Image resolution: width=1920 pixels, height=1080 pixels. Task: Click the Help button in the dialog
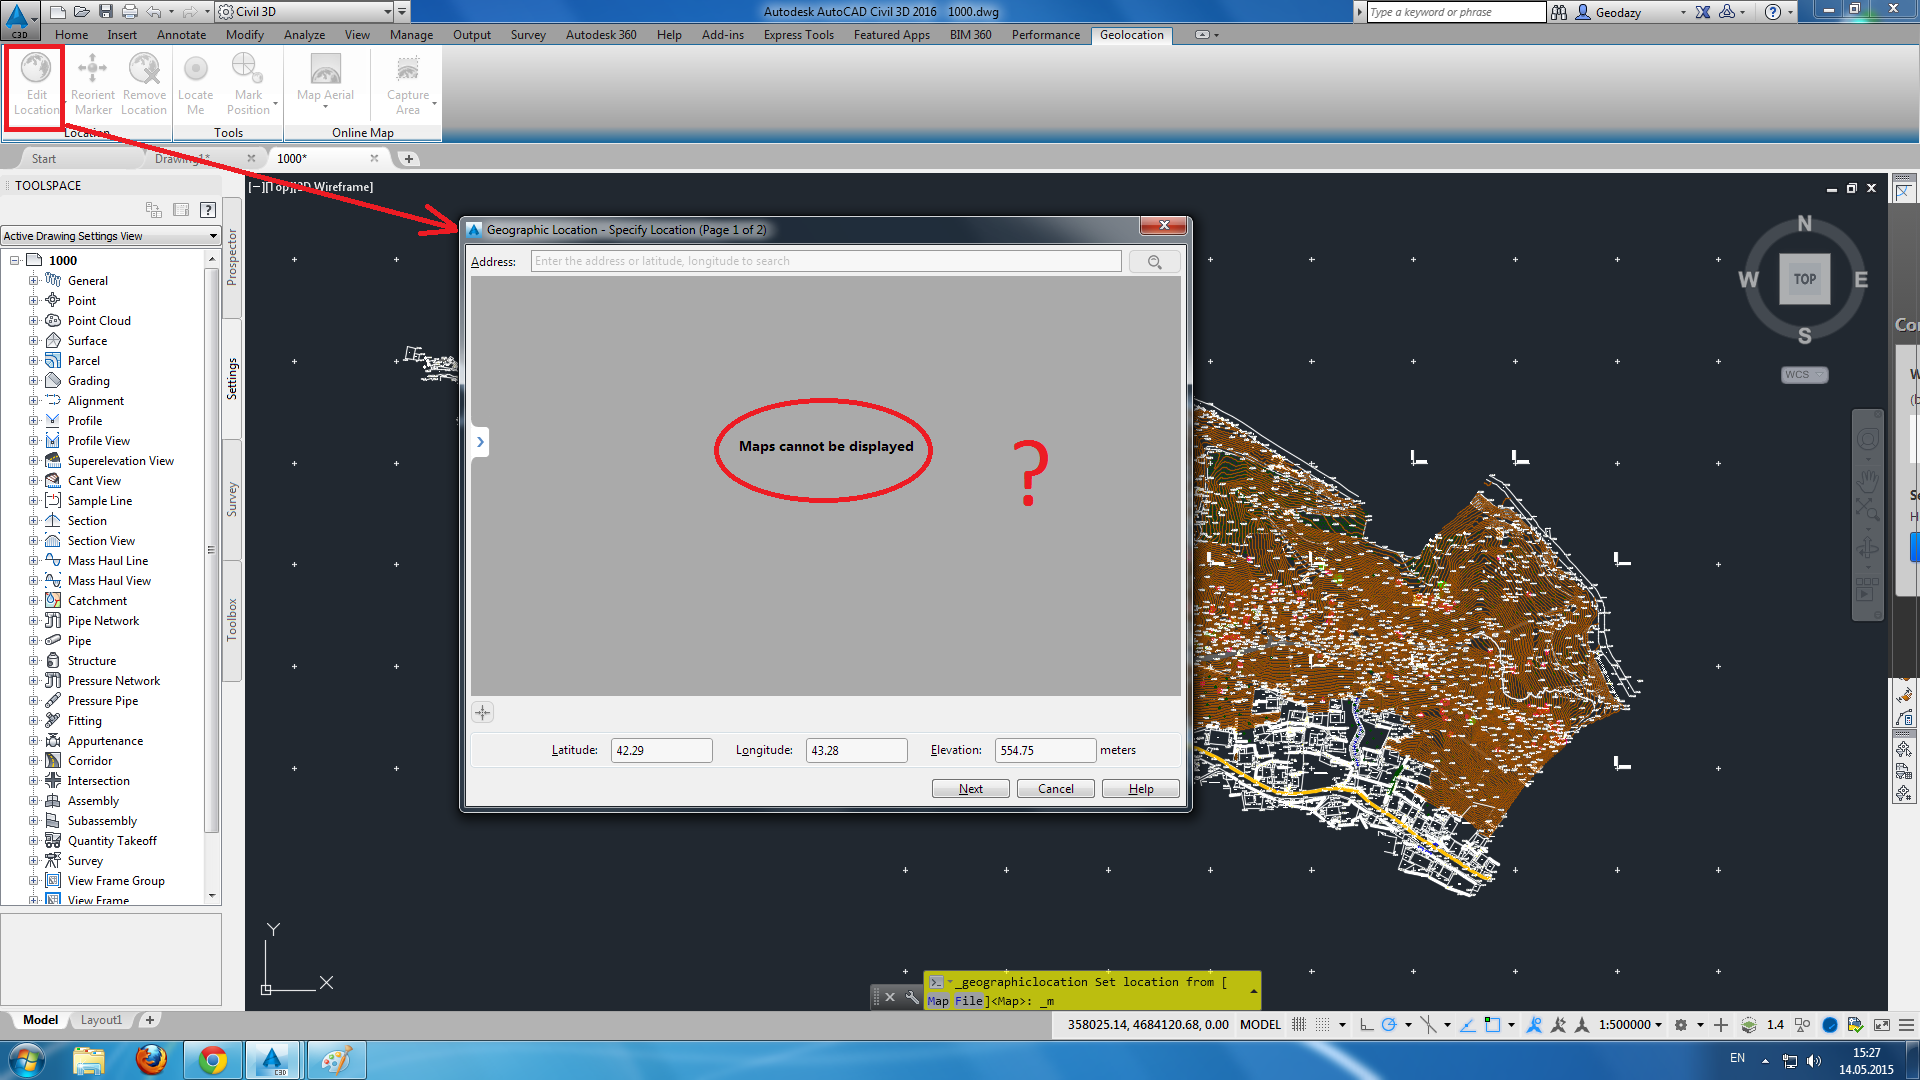tap(1140, 789)
